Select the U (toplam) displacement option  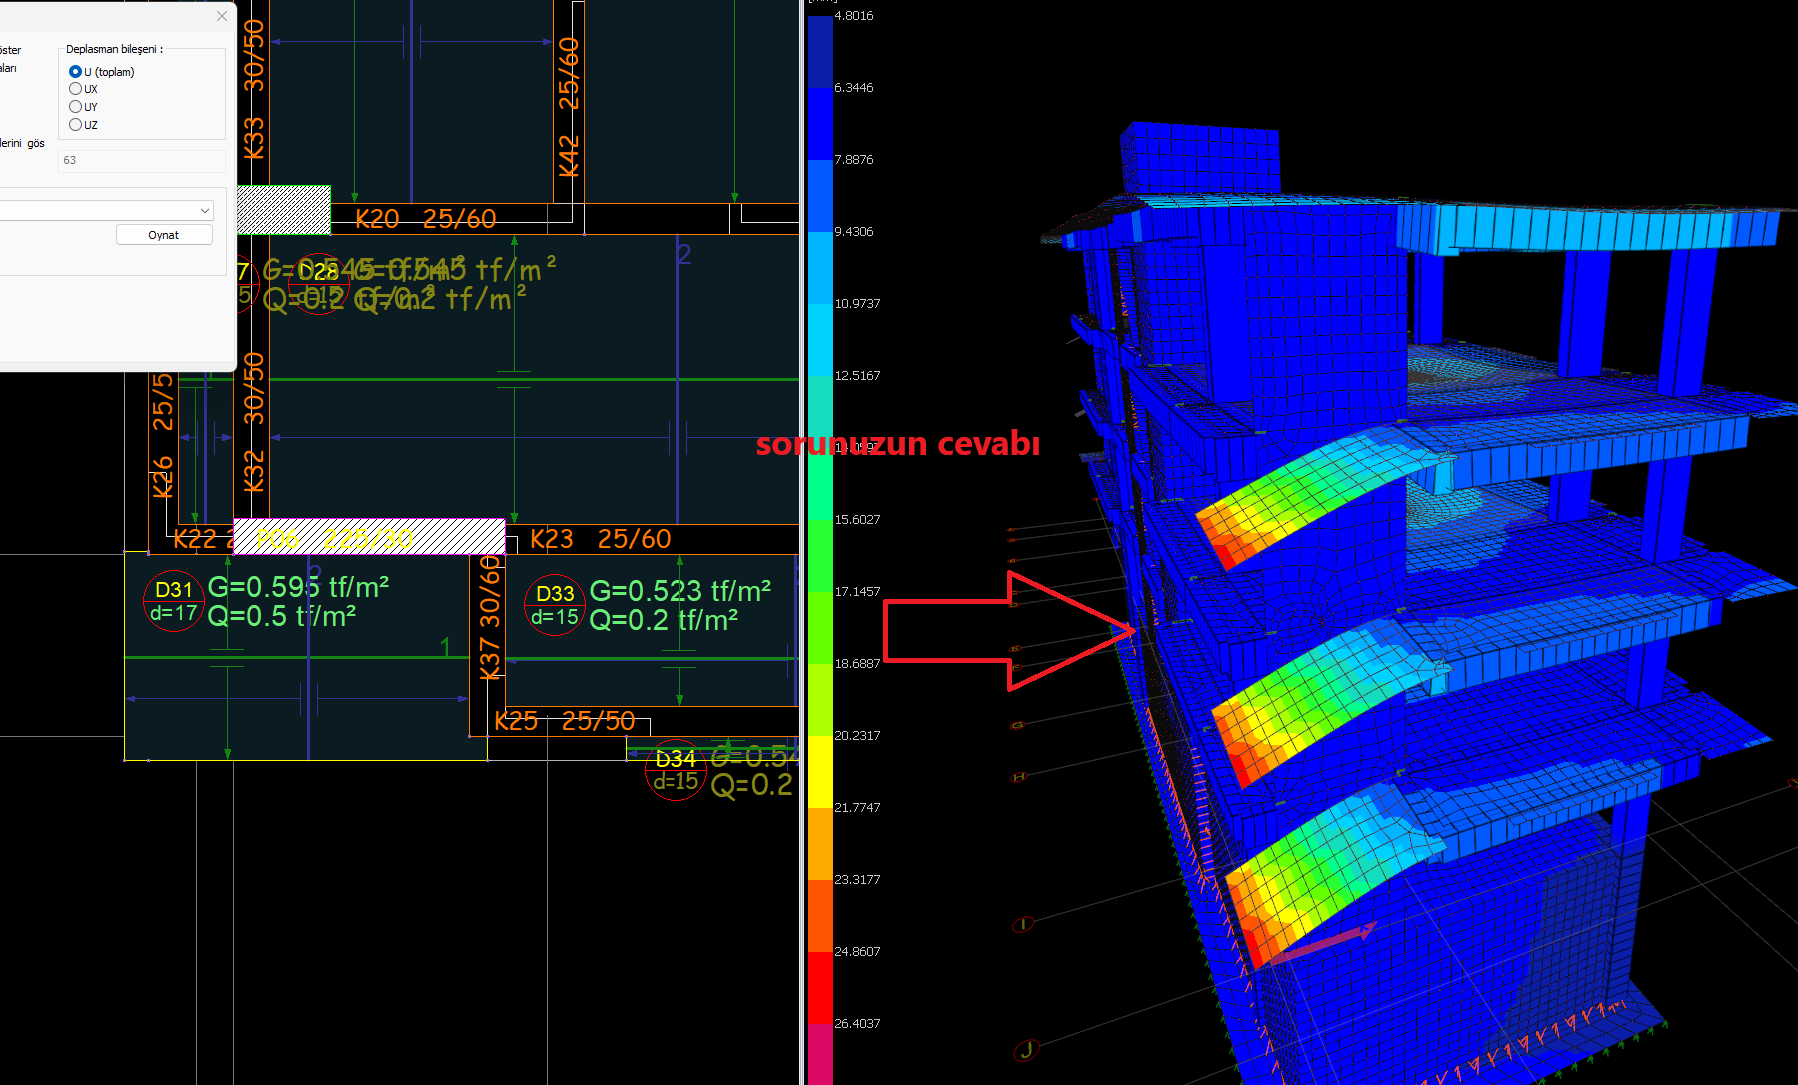75,72
